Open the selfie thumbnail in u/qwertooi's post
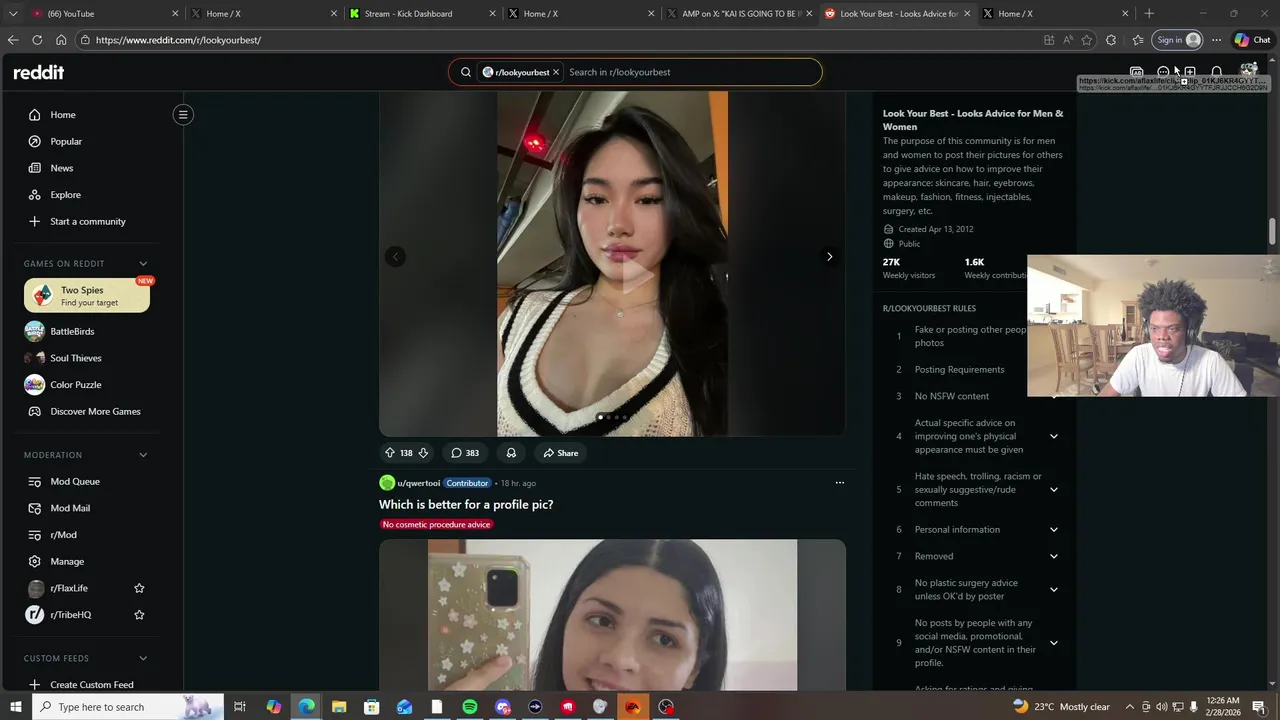The image size is (1280, 720). click(x=612, y=615)
